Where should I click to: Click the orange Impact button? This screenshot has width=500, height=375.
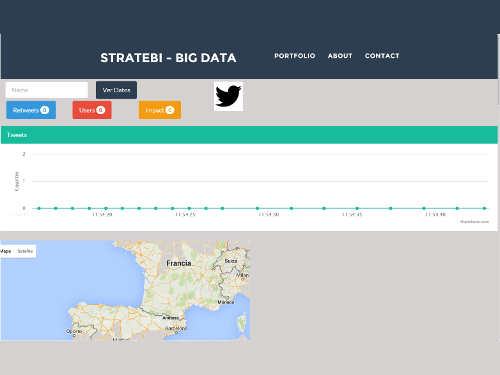coord(160,110)
